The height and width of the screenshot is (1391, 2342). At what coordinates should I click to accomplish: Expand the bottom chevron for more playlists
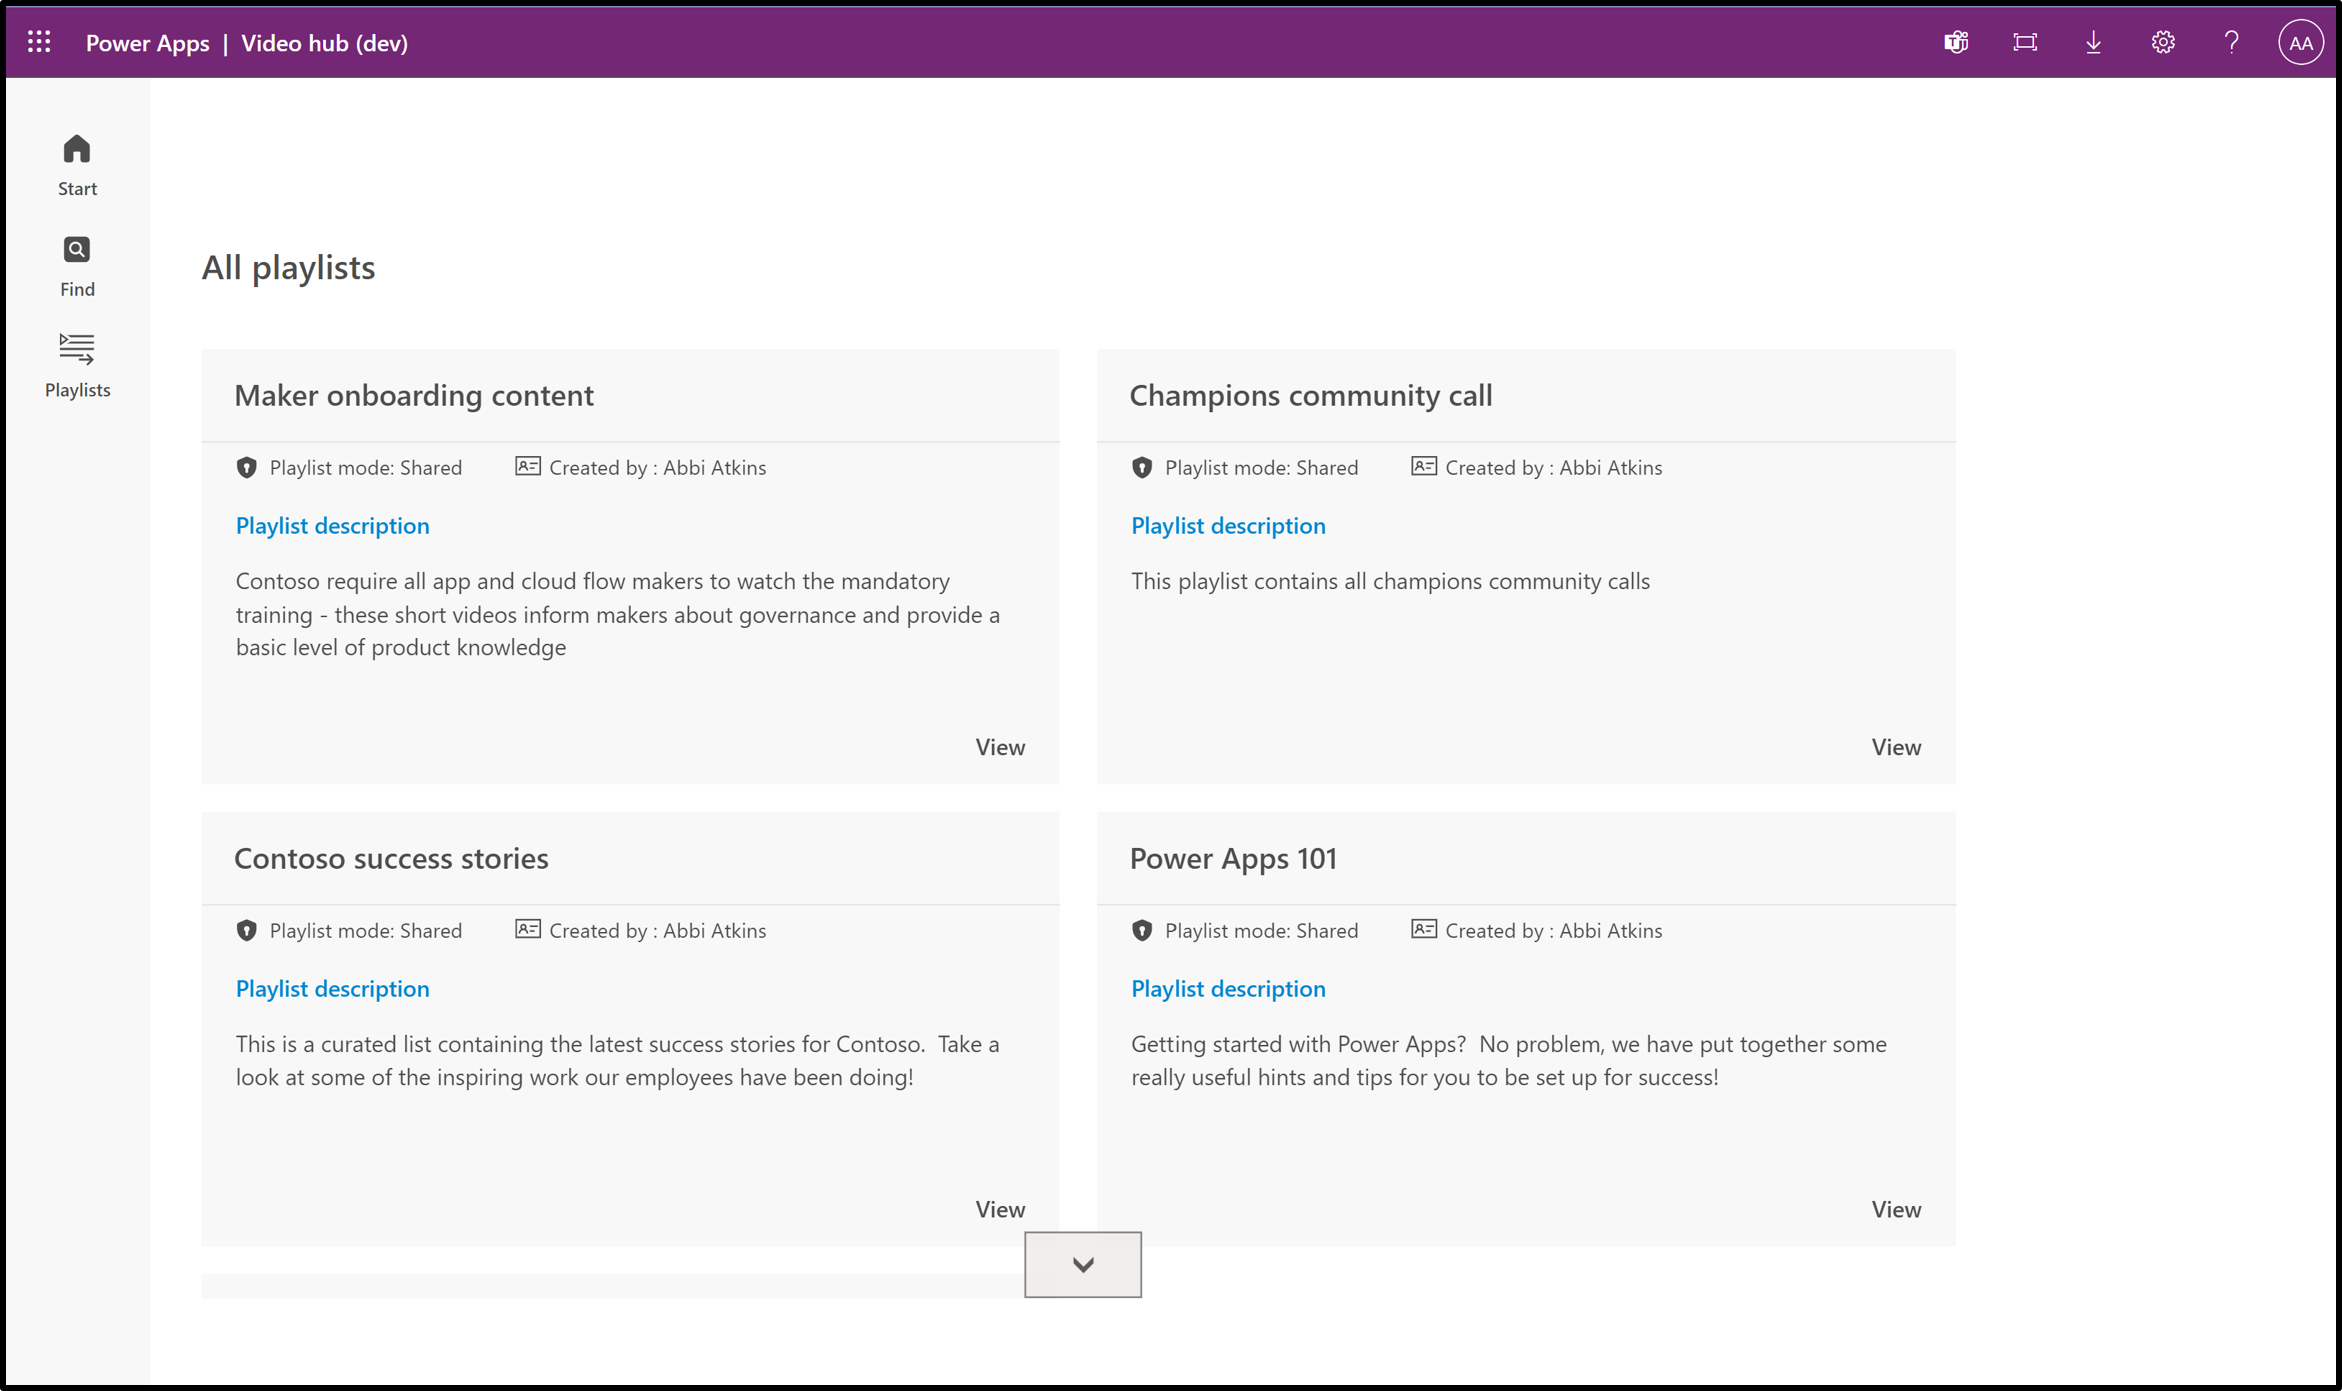point(1082,1263)
